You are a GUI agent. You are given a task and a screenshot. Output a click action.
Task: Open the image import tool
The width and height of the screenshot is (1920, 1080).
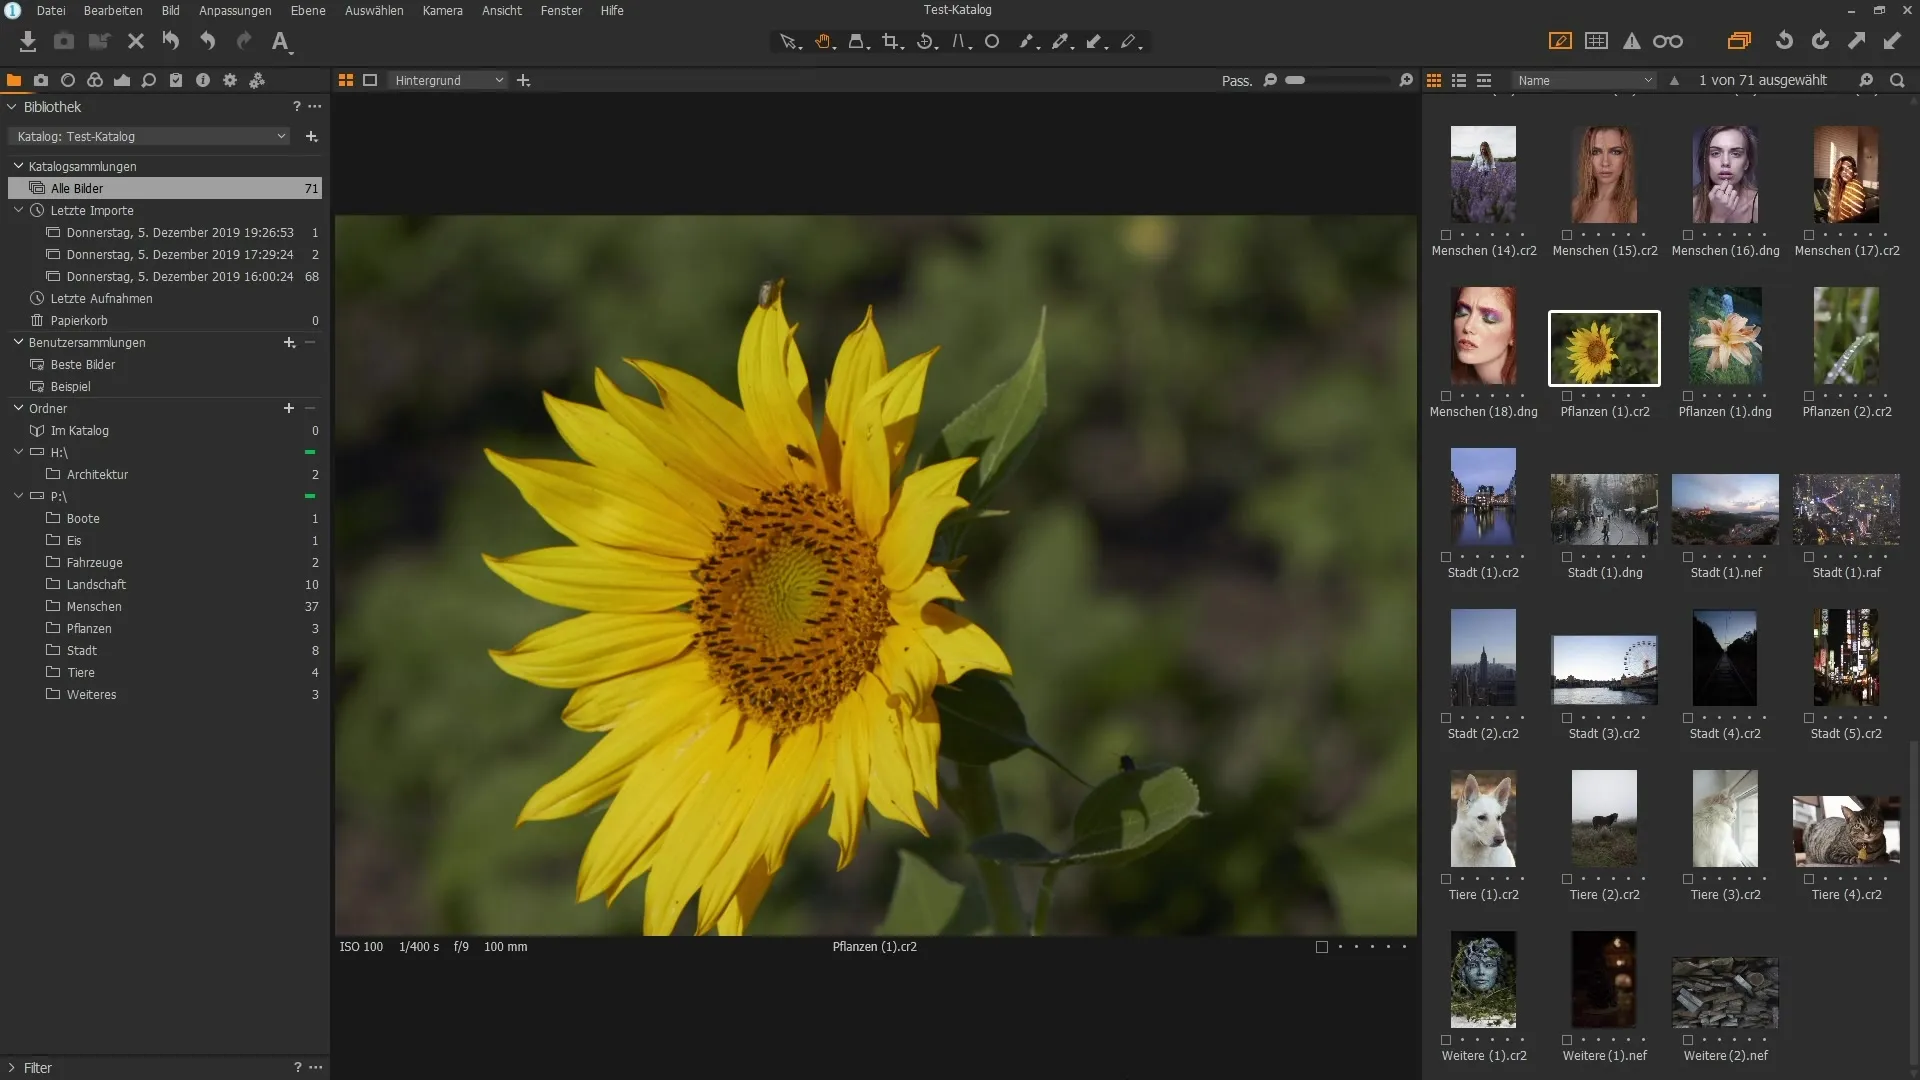pyautogui.click(x=28, y=41)
